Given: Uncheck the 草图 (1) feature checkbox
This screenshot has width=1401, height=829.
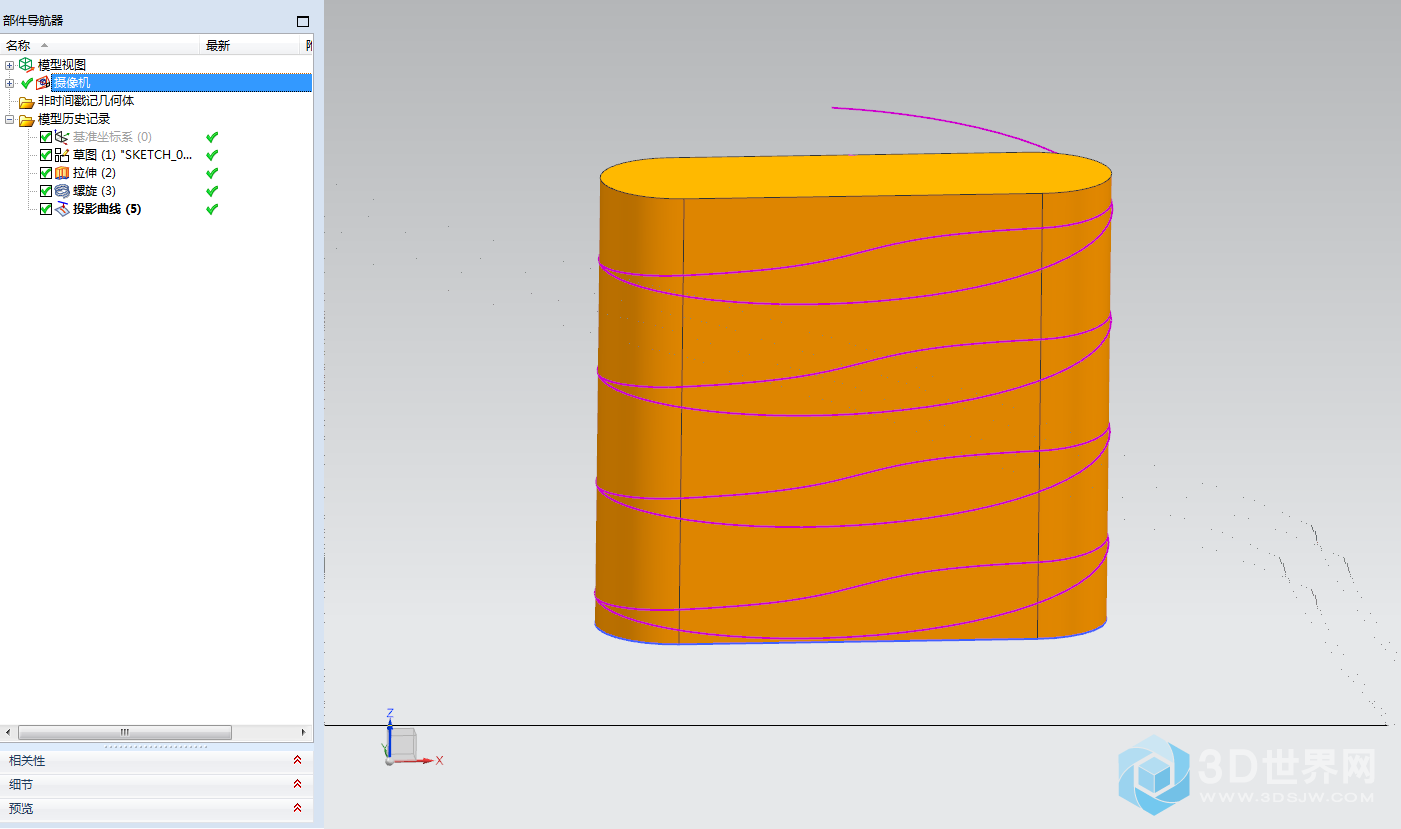Looking at the screenshot, I should pos(46,155).
